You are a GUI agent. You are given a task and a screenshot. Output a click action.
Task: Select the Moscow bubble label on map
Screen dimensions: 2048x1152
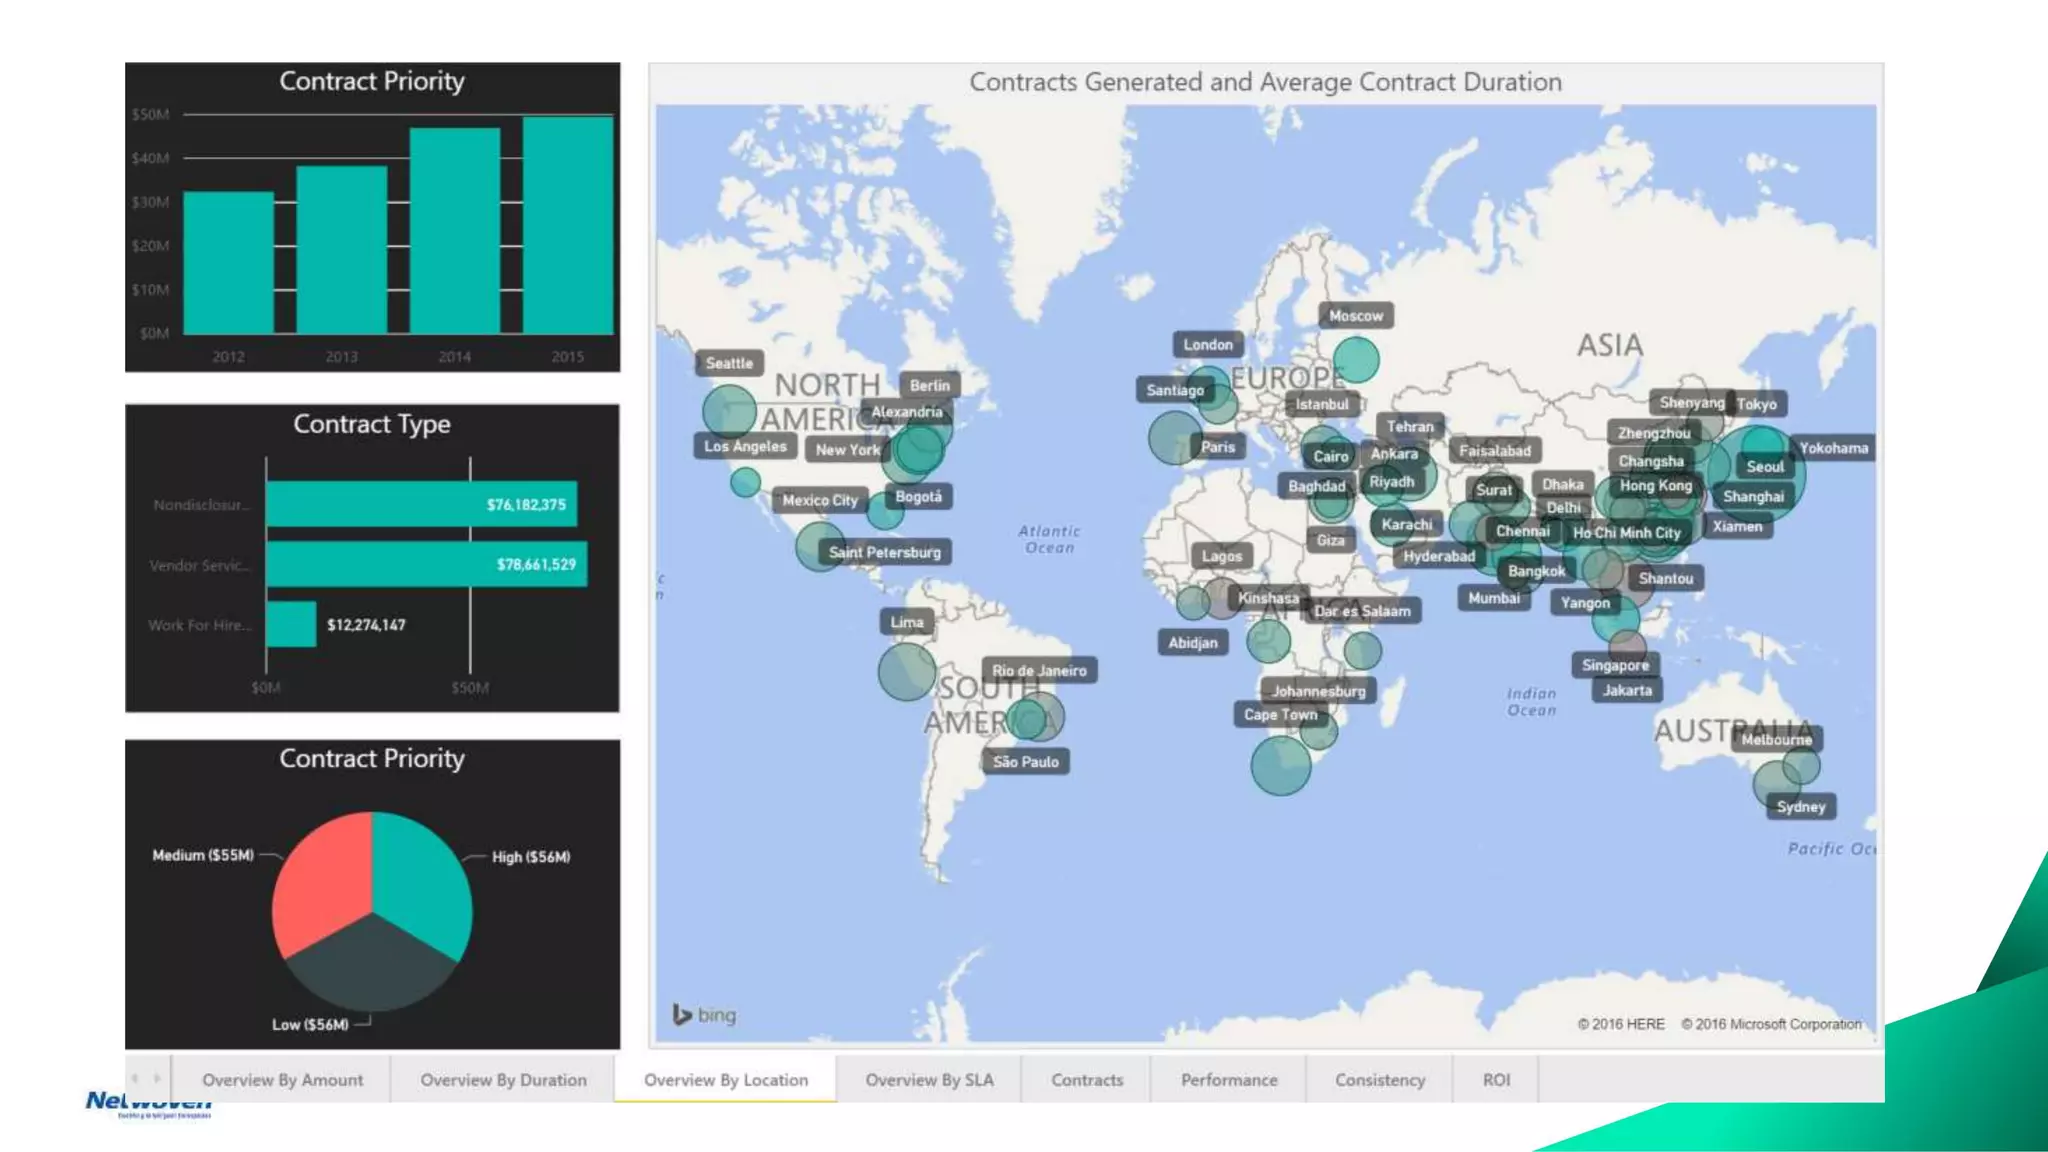click(x=1355, y=316)
